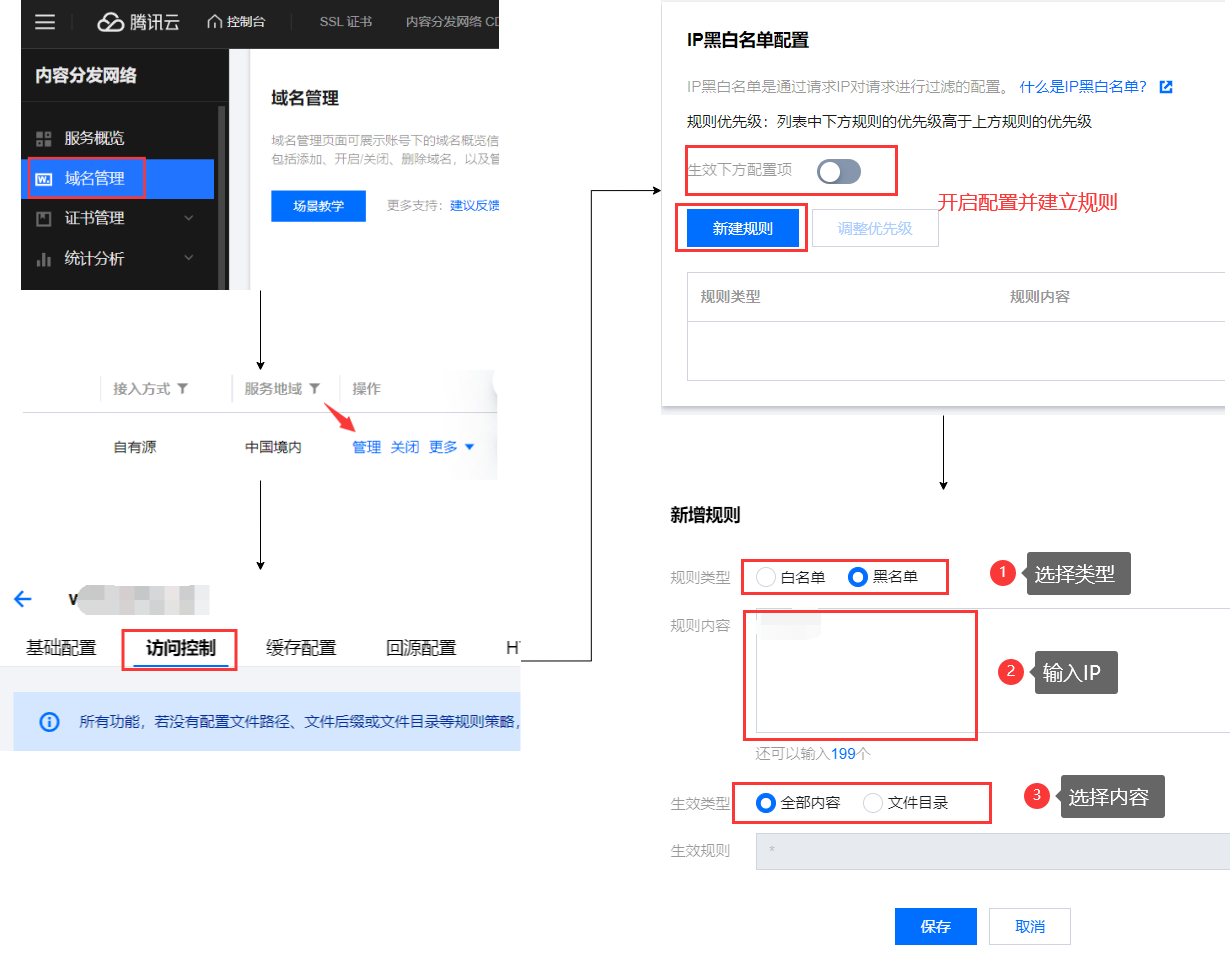Choose the 文件目录 radio option

pos(873,803)
